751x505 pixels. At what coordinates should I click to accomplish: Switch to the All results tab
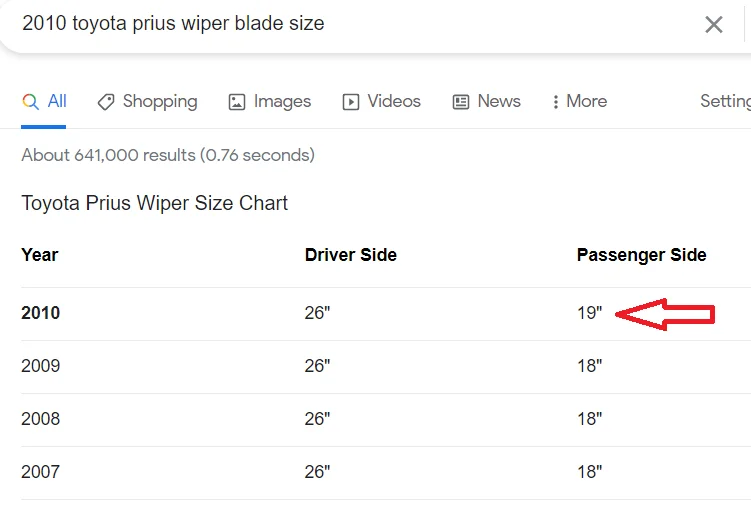[56, 102]
